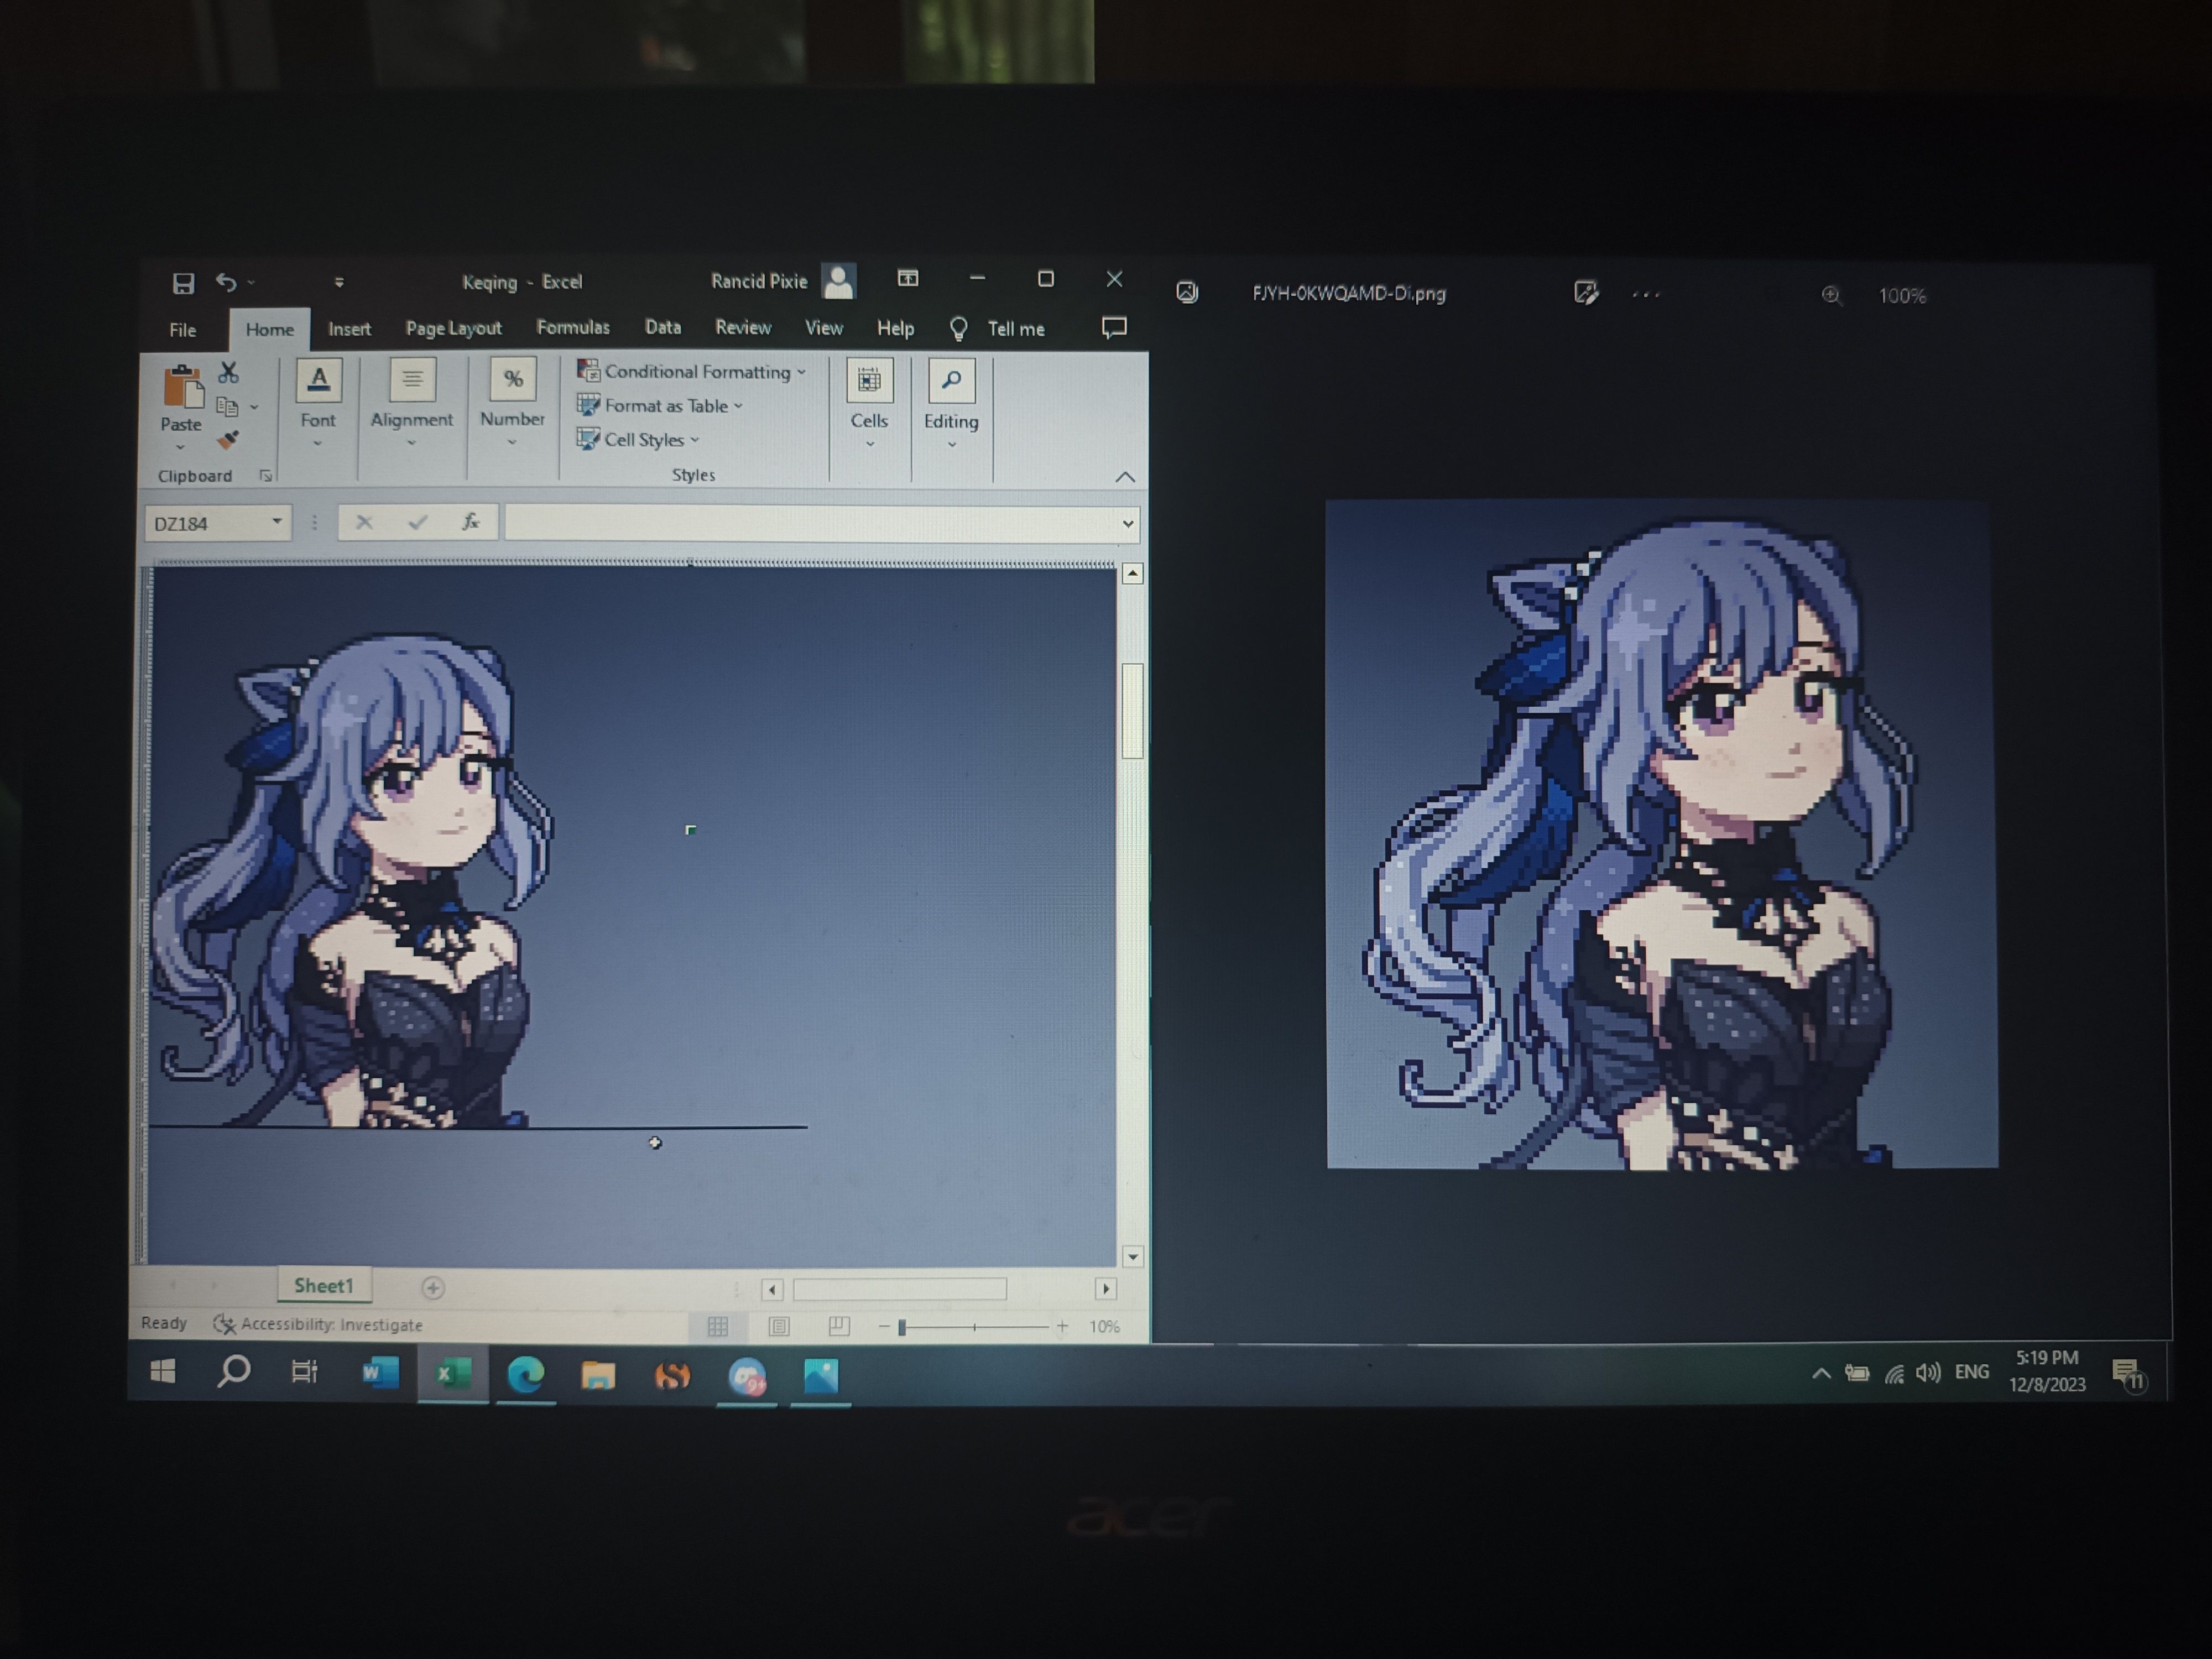Select the Cut (scissors) icon in Clipboard group
2212x1659 pixels.
click(228, 373)
